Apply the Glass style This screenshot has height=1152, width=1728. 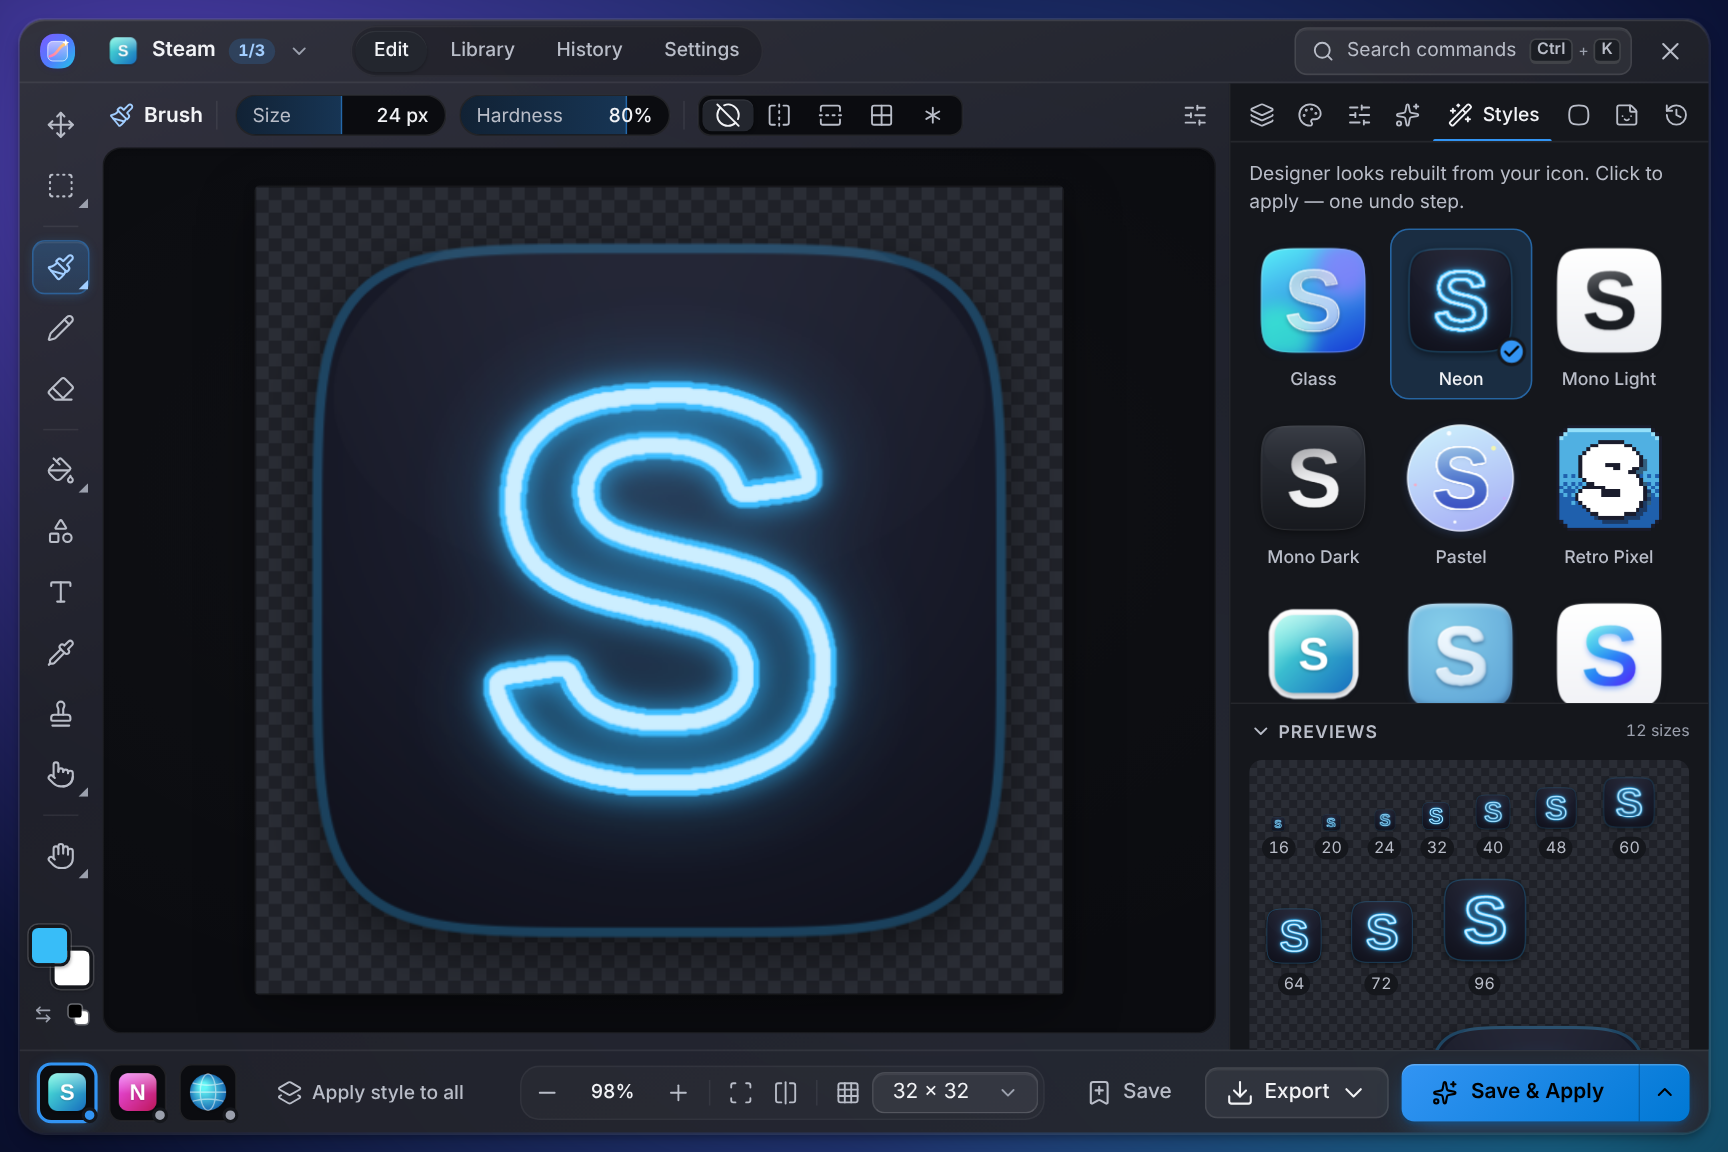coord(1313,316)
